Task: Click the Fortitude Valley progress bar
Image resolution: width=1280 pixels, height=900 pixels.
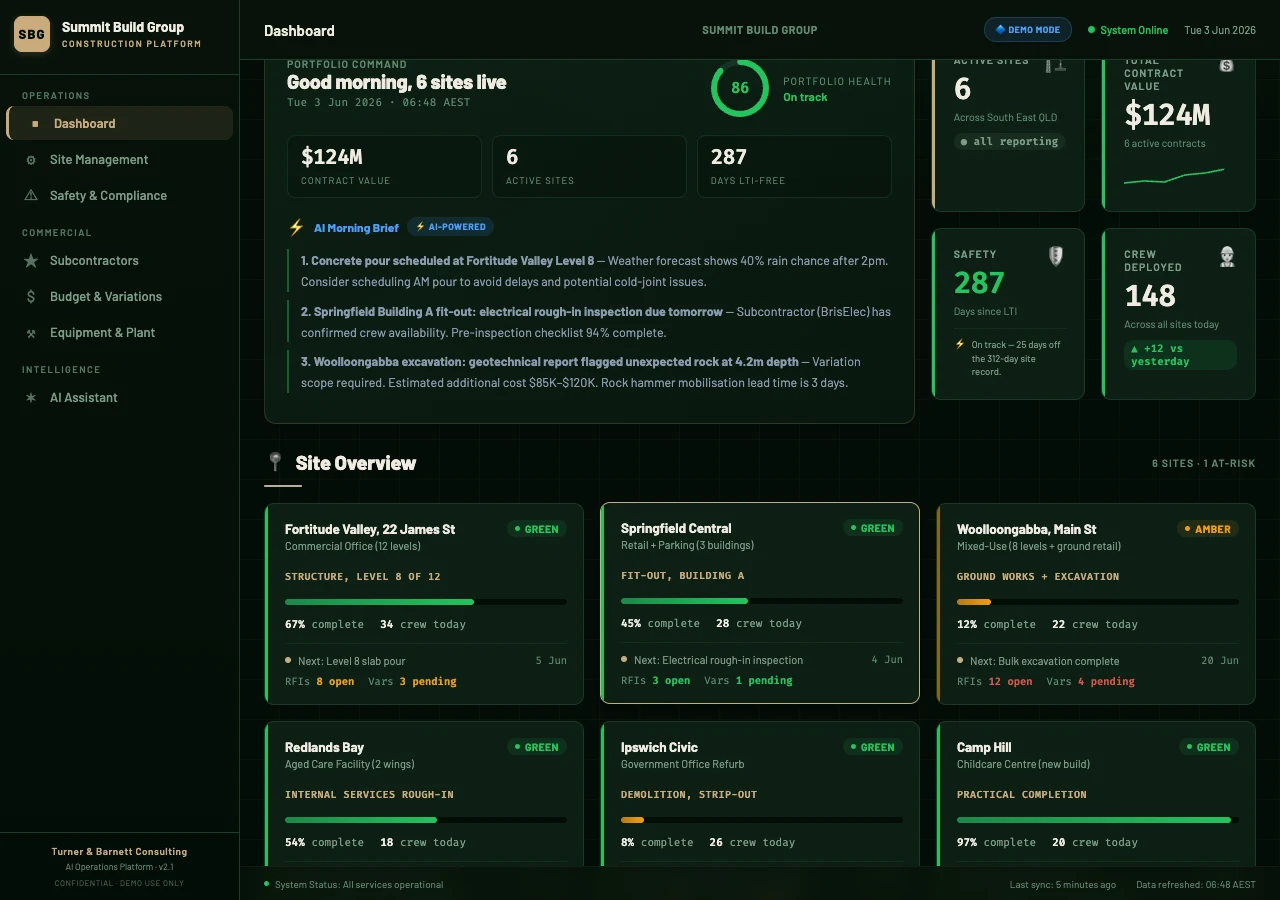Action: coord(426,602)
